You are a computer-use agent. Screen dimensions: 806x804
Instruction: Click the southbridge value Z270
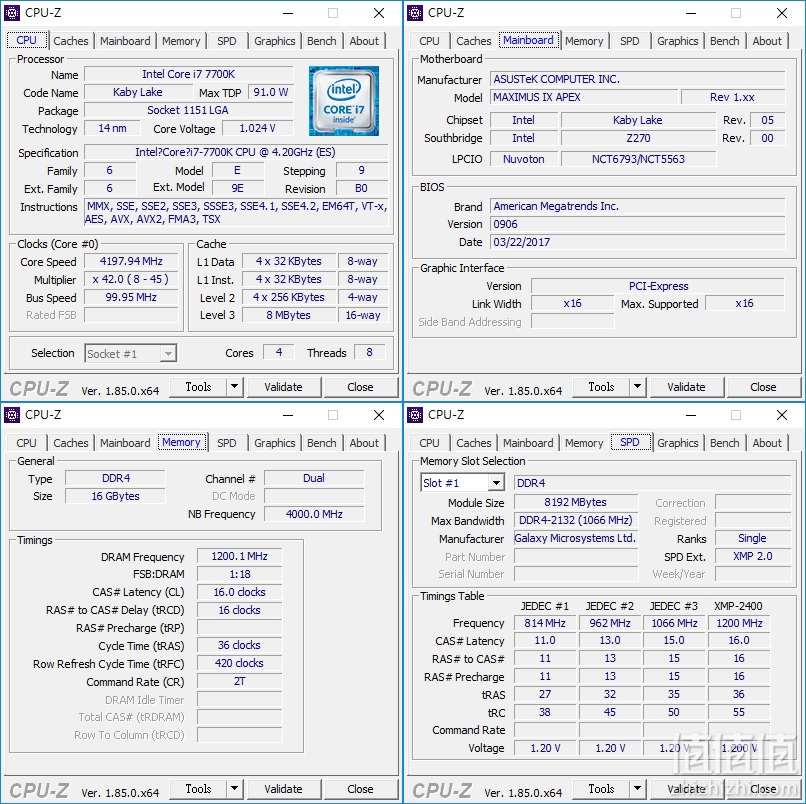638,138
